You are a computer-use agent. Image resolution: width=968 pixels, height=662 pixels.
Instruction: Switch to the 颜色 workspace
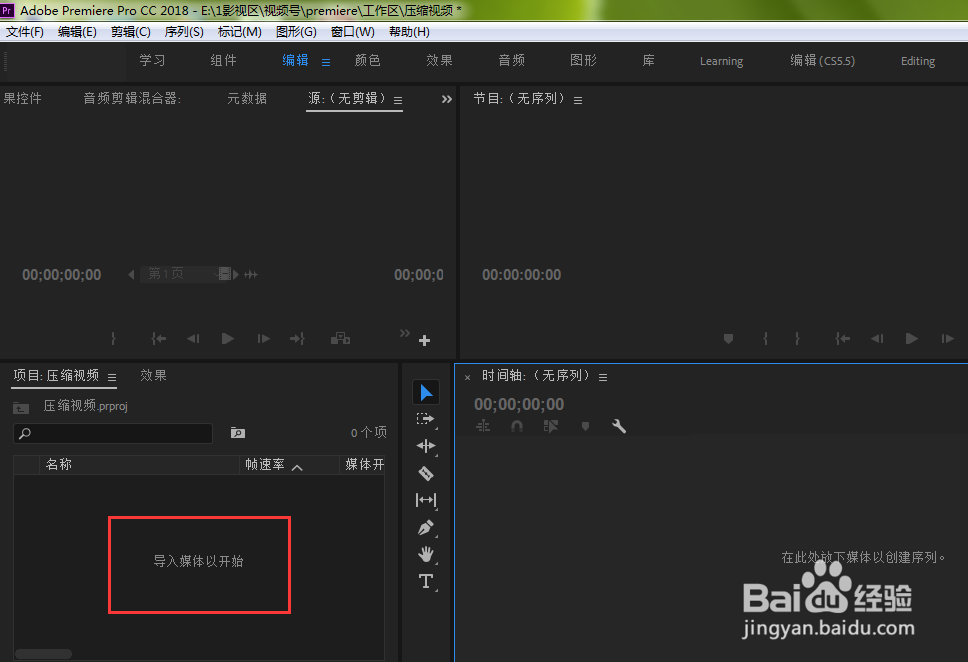[x=367, y=61]
